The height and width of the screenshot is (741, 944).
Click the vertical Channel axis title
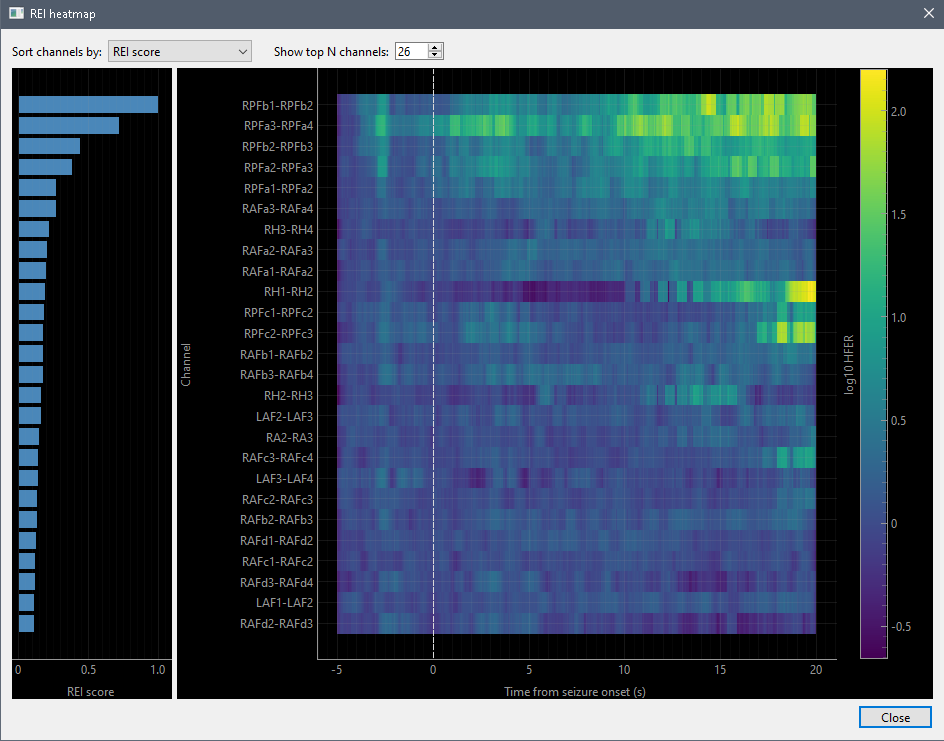tap(185, 364)
